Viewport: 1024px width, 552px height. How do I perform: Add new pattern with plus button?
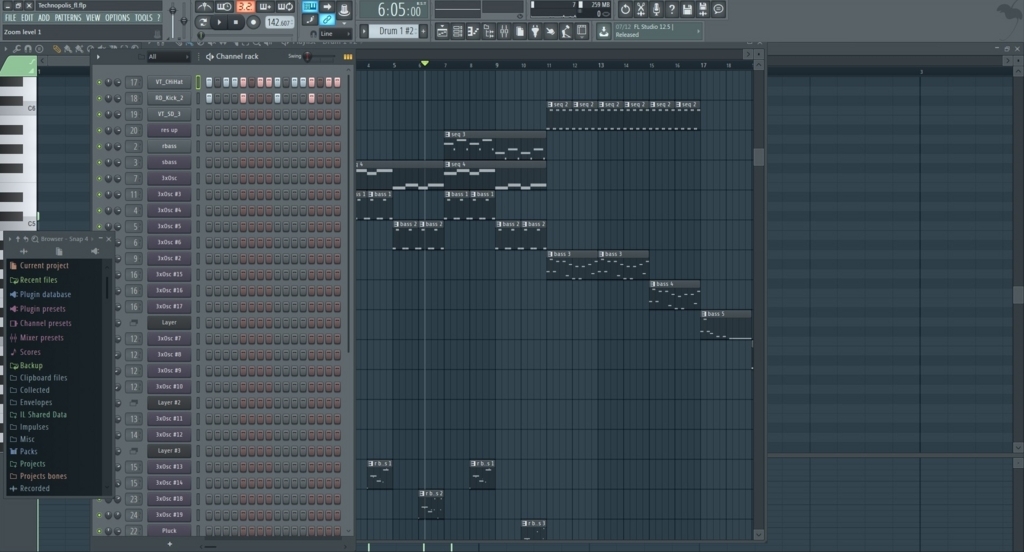coord(424,31)
